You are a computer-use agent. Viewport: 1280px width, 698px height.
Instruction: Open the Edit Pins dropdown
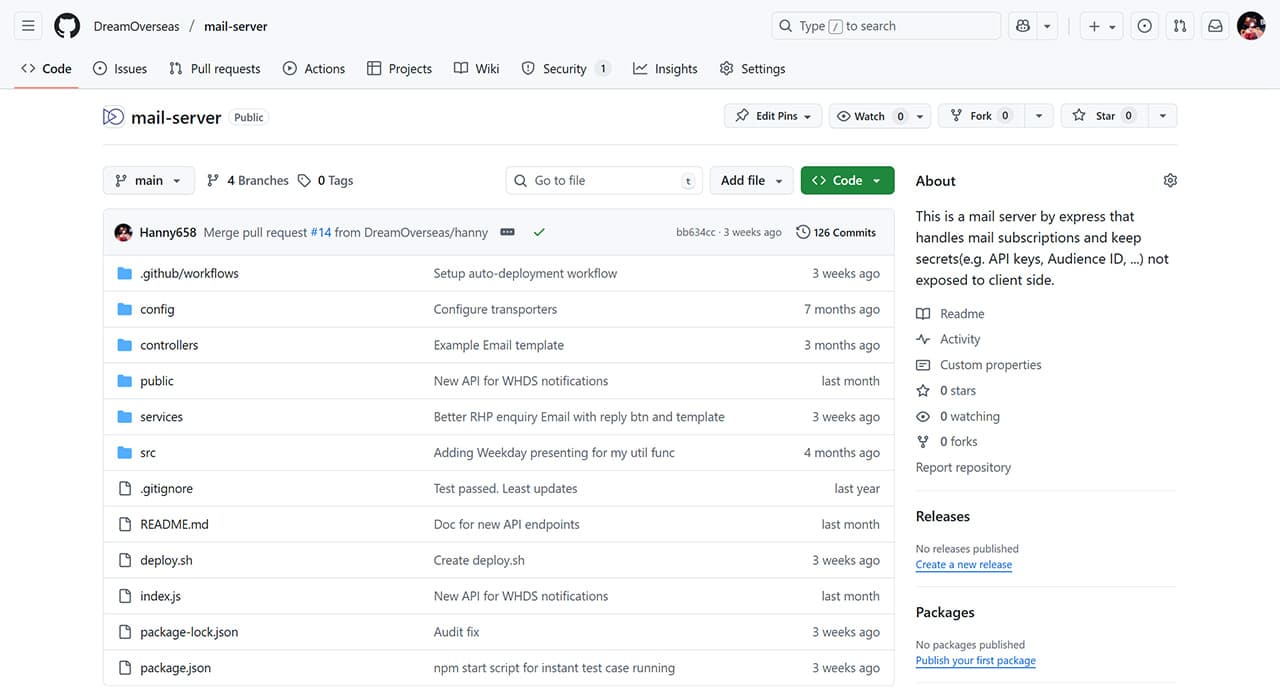click(773, 116)
